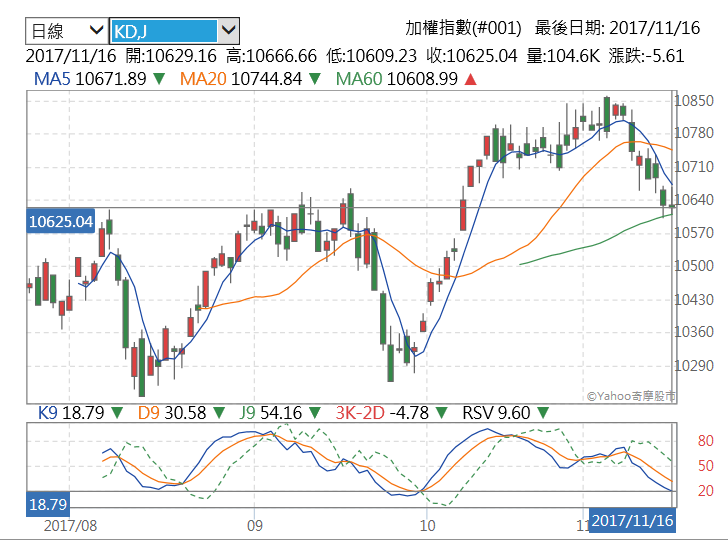Click the red MA60 up arrow
The image size is (728, 541).
click(470, 79)
